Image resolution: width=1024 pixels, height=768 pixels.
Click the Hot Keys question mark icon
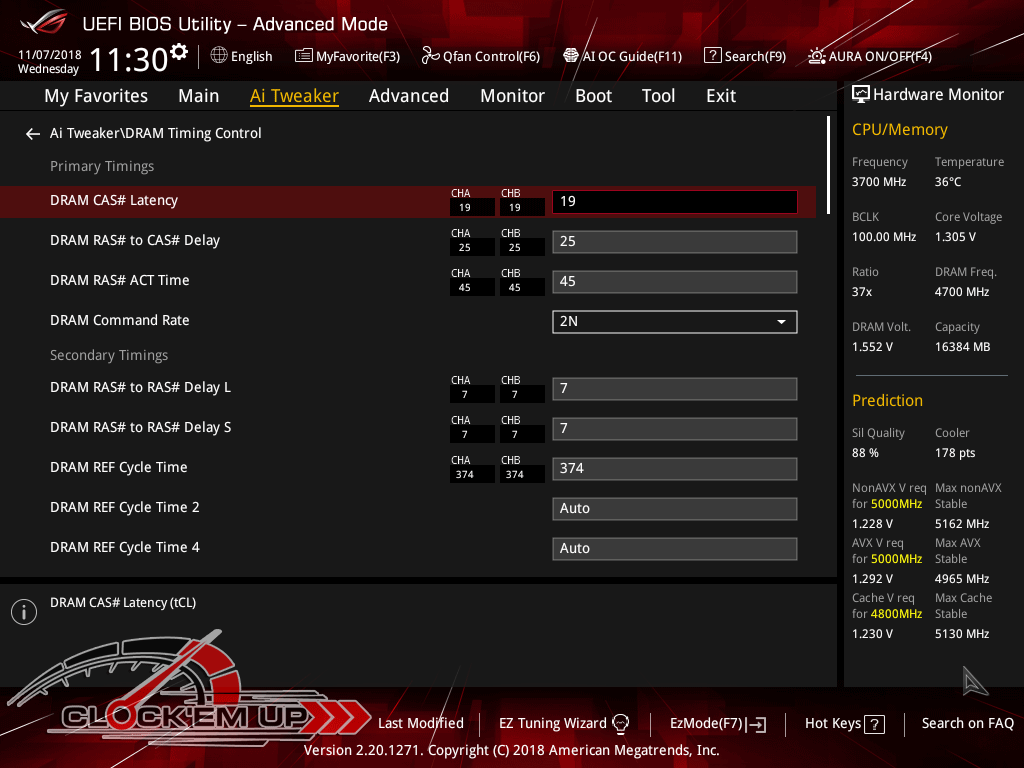coord(874,724)
